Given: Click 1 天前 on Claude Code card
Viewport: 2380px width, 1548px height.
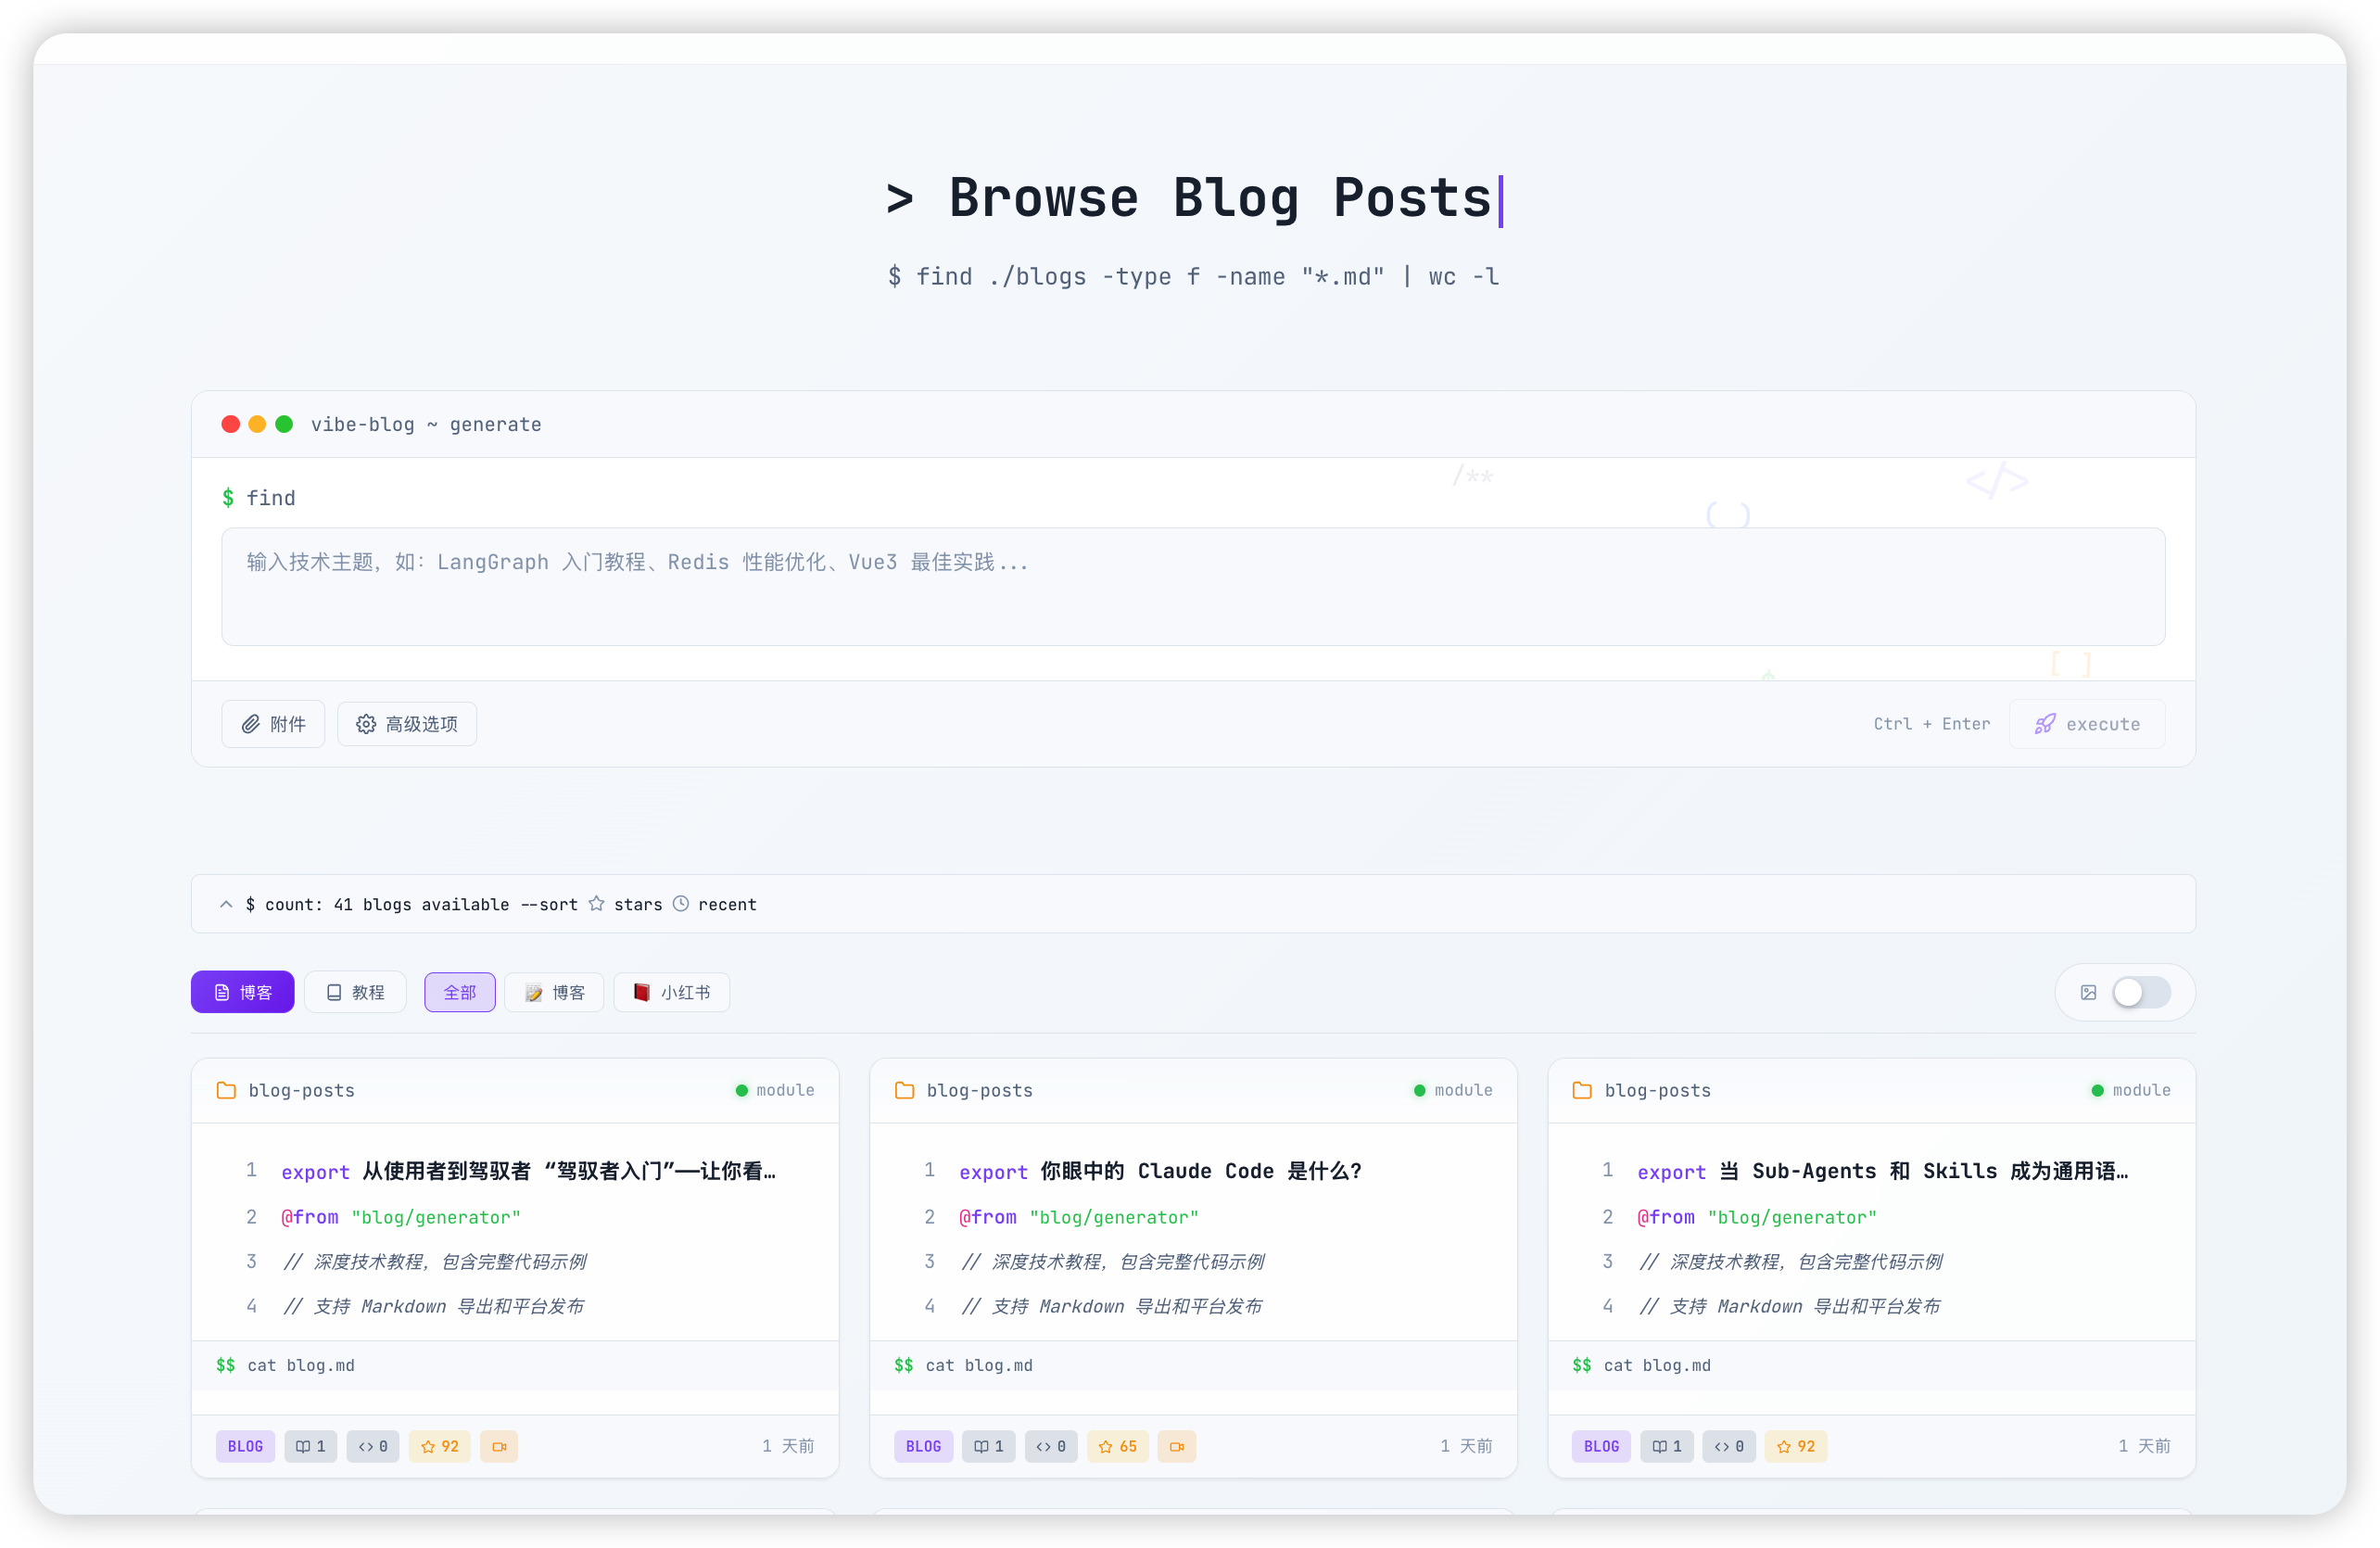Looking at the screenshot, I should [1466, 1446].
